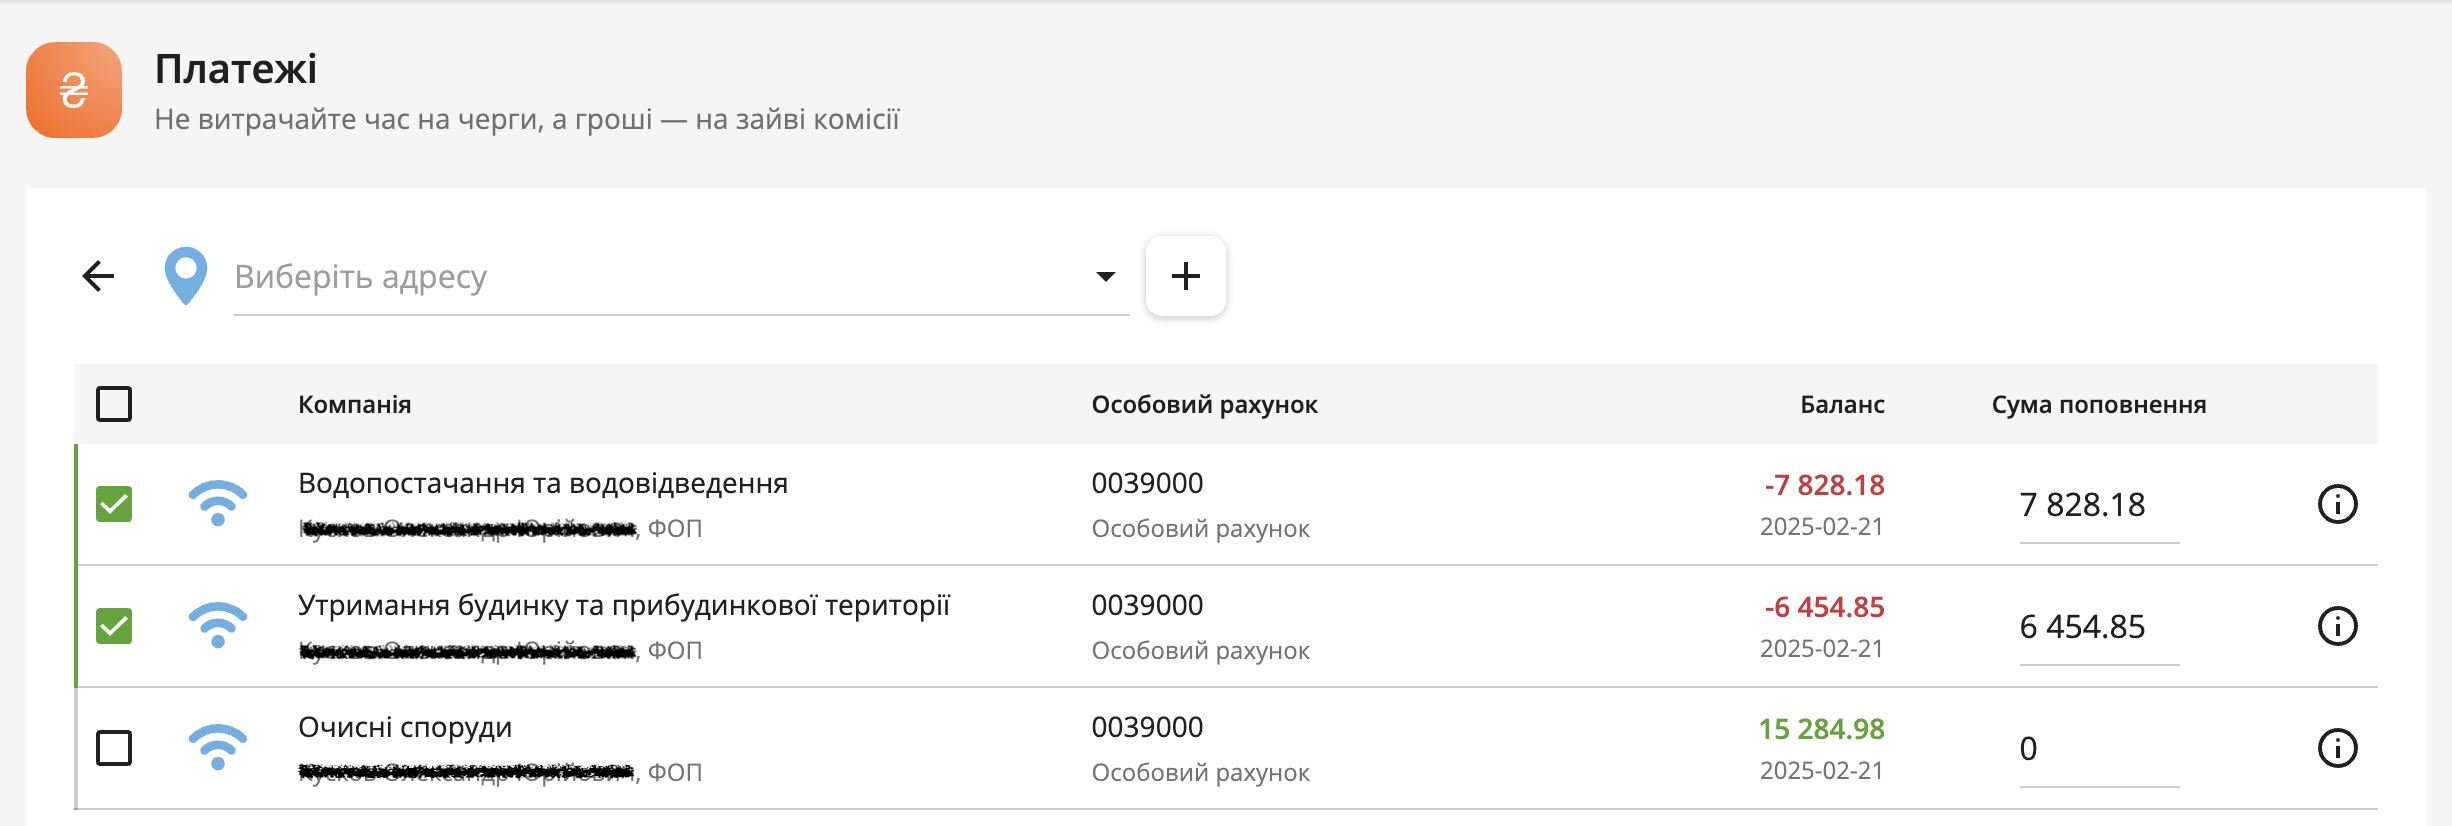
Task: Click the Компанія column header
Action: [355, 404]
